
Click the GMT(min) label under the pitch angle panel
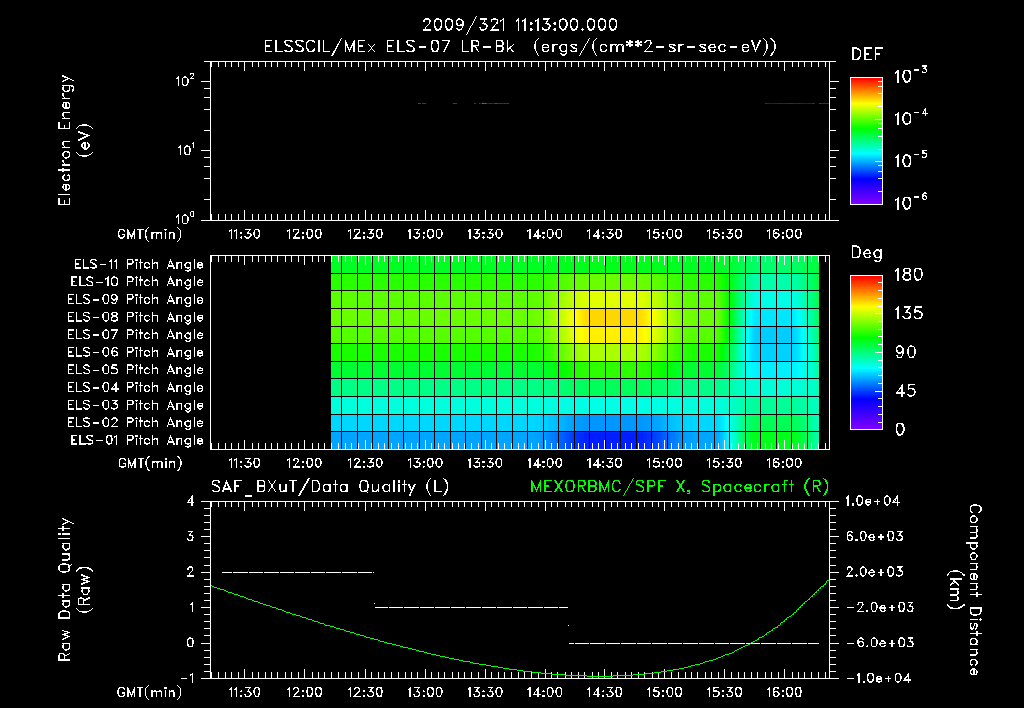coord(150,464)
